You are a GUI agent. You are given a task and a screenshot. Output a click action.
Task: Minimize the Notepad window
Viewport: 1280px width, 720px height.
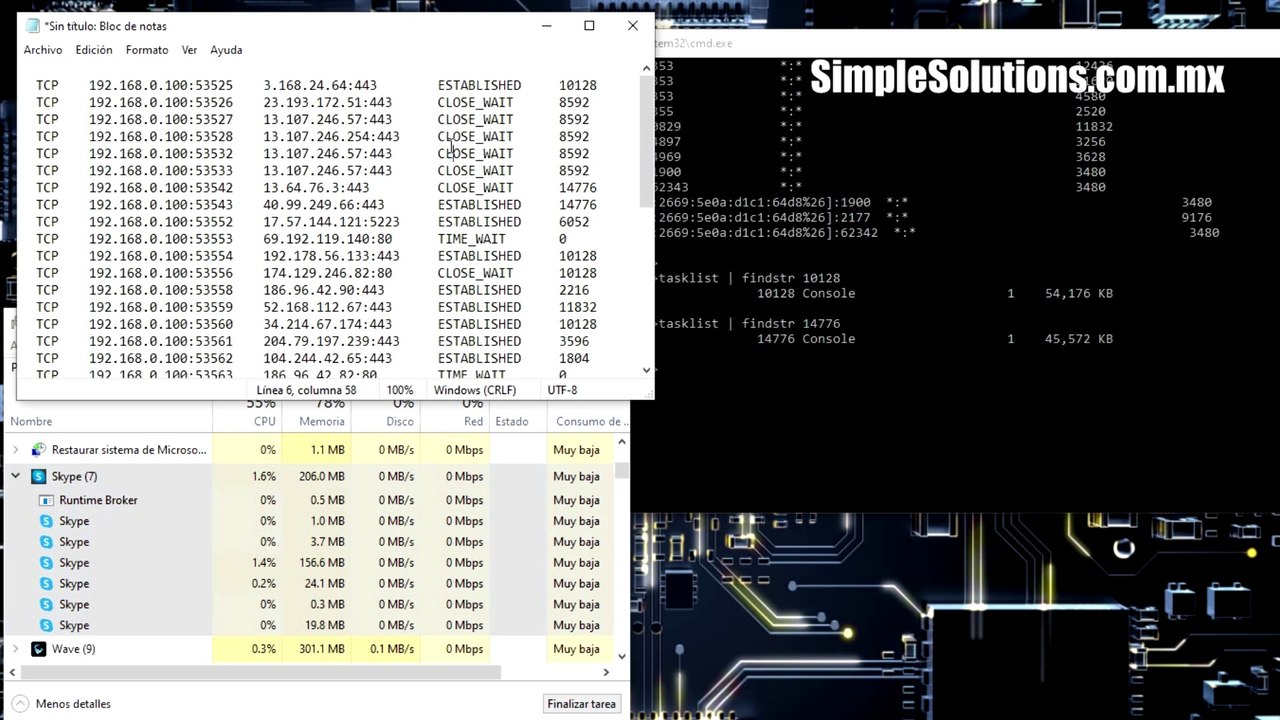pyautogui.click(x=546, y=26)
